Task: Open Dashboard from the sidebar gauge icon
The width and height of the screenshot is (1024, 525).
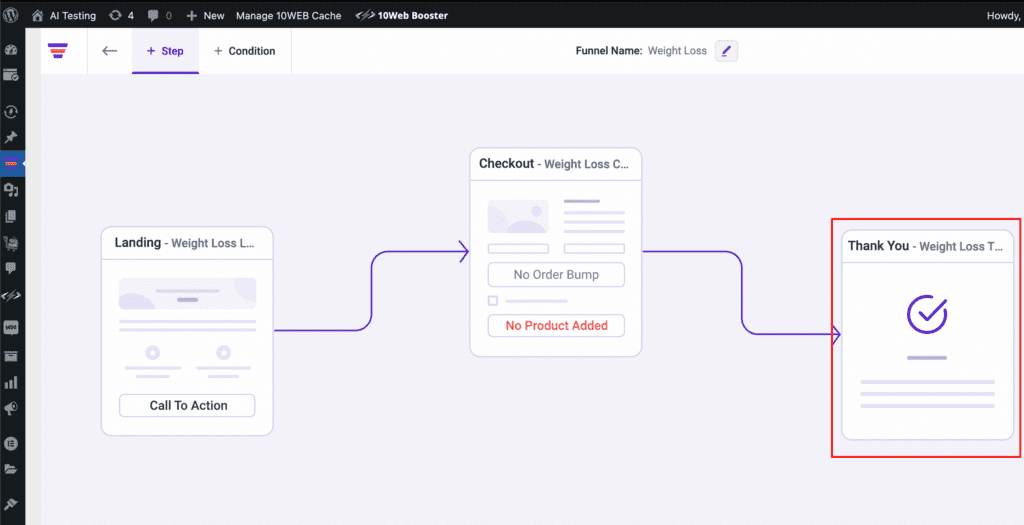Action: (x=12, y=50)
